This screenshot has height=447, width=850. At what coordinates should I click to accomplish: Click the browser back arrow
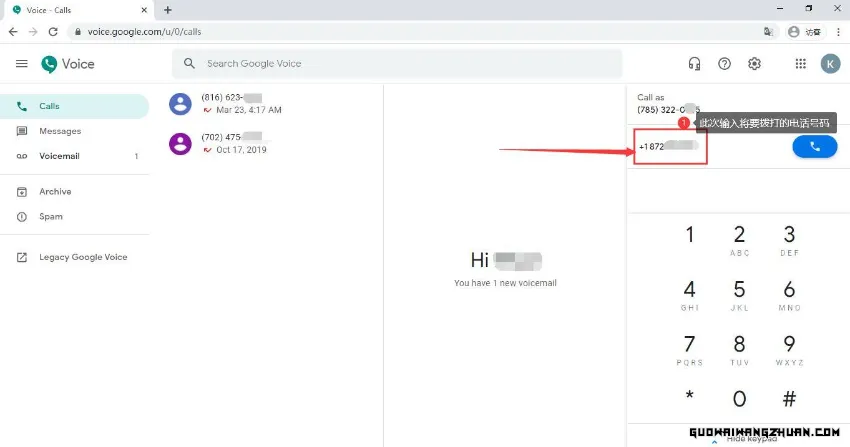pyautogui.click(x=13, y=32)
